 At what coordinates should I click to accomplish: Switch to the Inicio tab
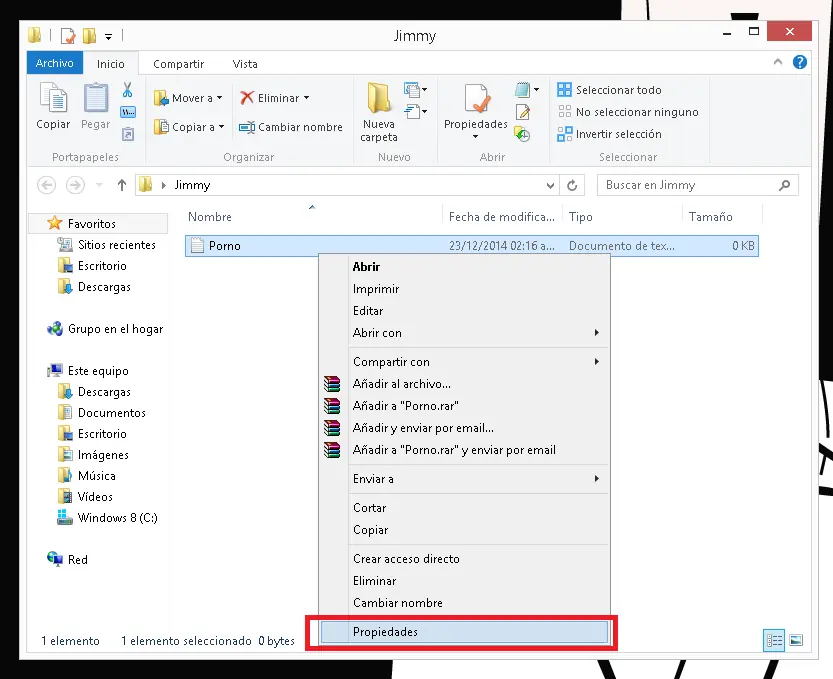(110, 64)
